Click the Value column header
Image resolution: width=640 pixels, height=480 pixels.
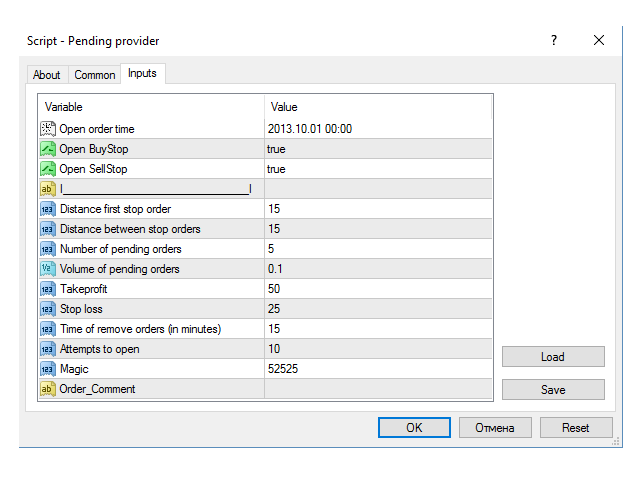pos(378,107)
